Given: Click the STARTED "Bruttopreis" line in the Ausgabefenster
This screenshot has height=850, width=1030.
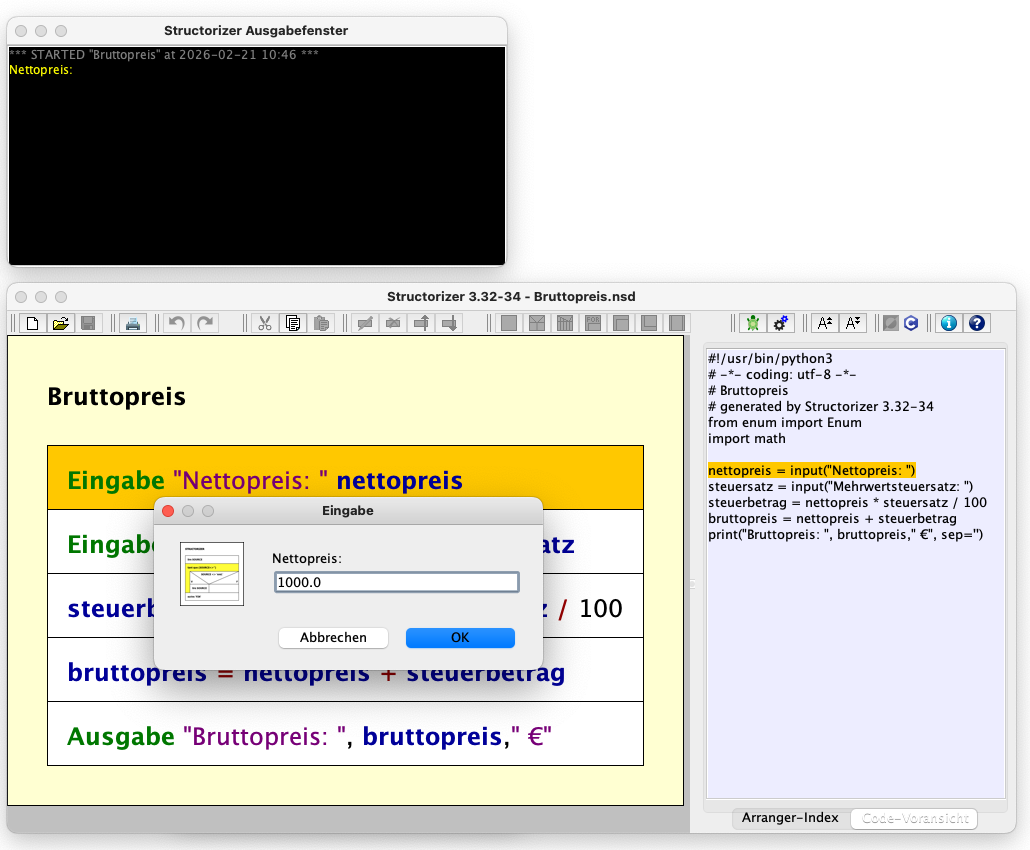Looking at the screenshot, I should point(164,55).
